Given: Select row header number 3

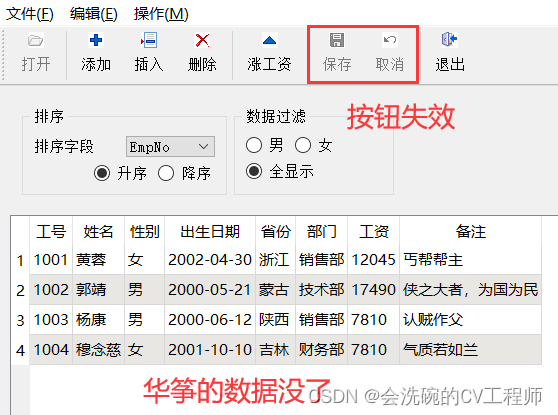Looking at the screenshot, I should [x=20, y=320].
